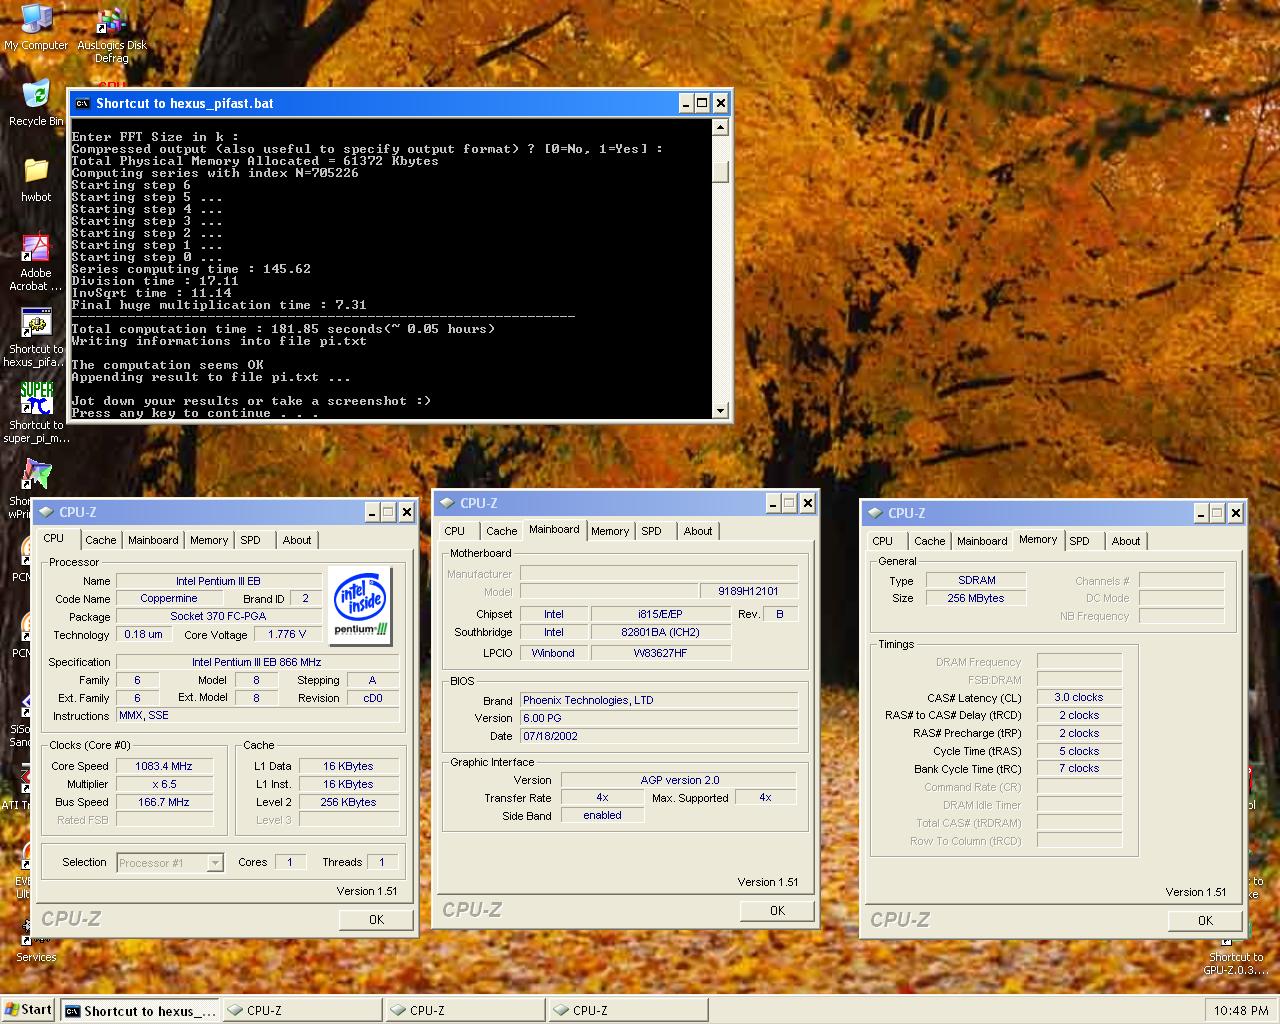Launch Adobe Acrobat desktop icon
This screenshot has width=1280, height=1024.
pos(36,262)
